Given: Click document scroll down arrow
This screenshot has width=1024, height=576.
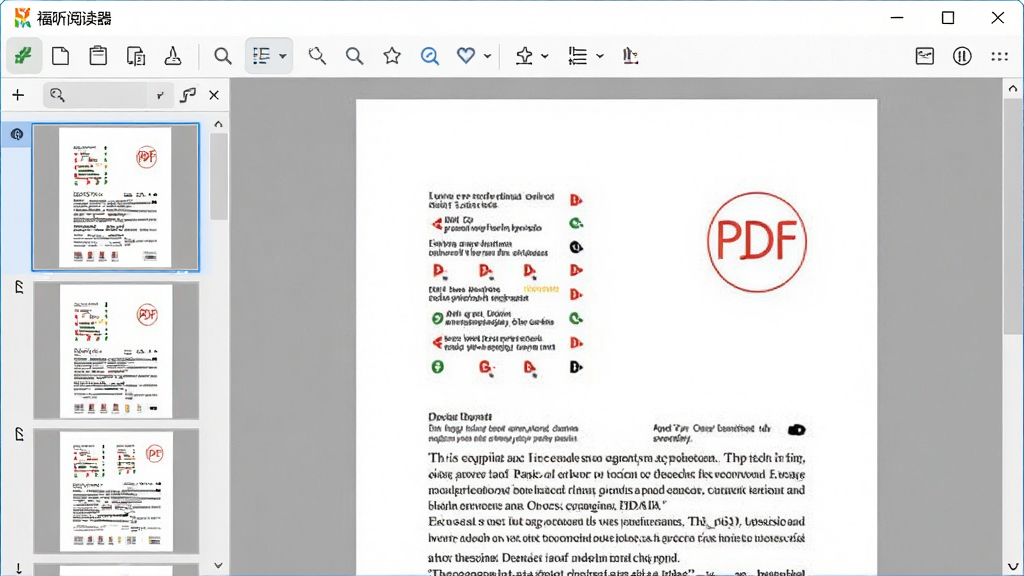Looking at the screenshot, I should 1013,566.
